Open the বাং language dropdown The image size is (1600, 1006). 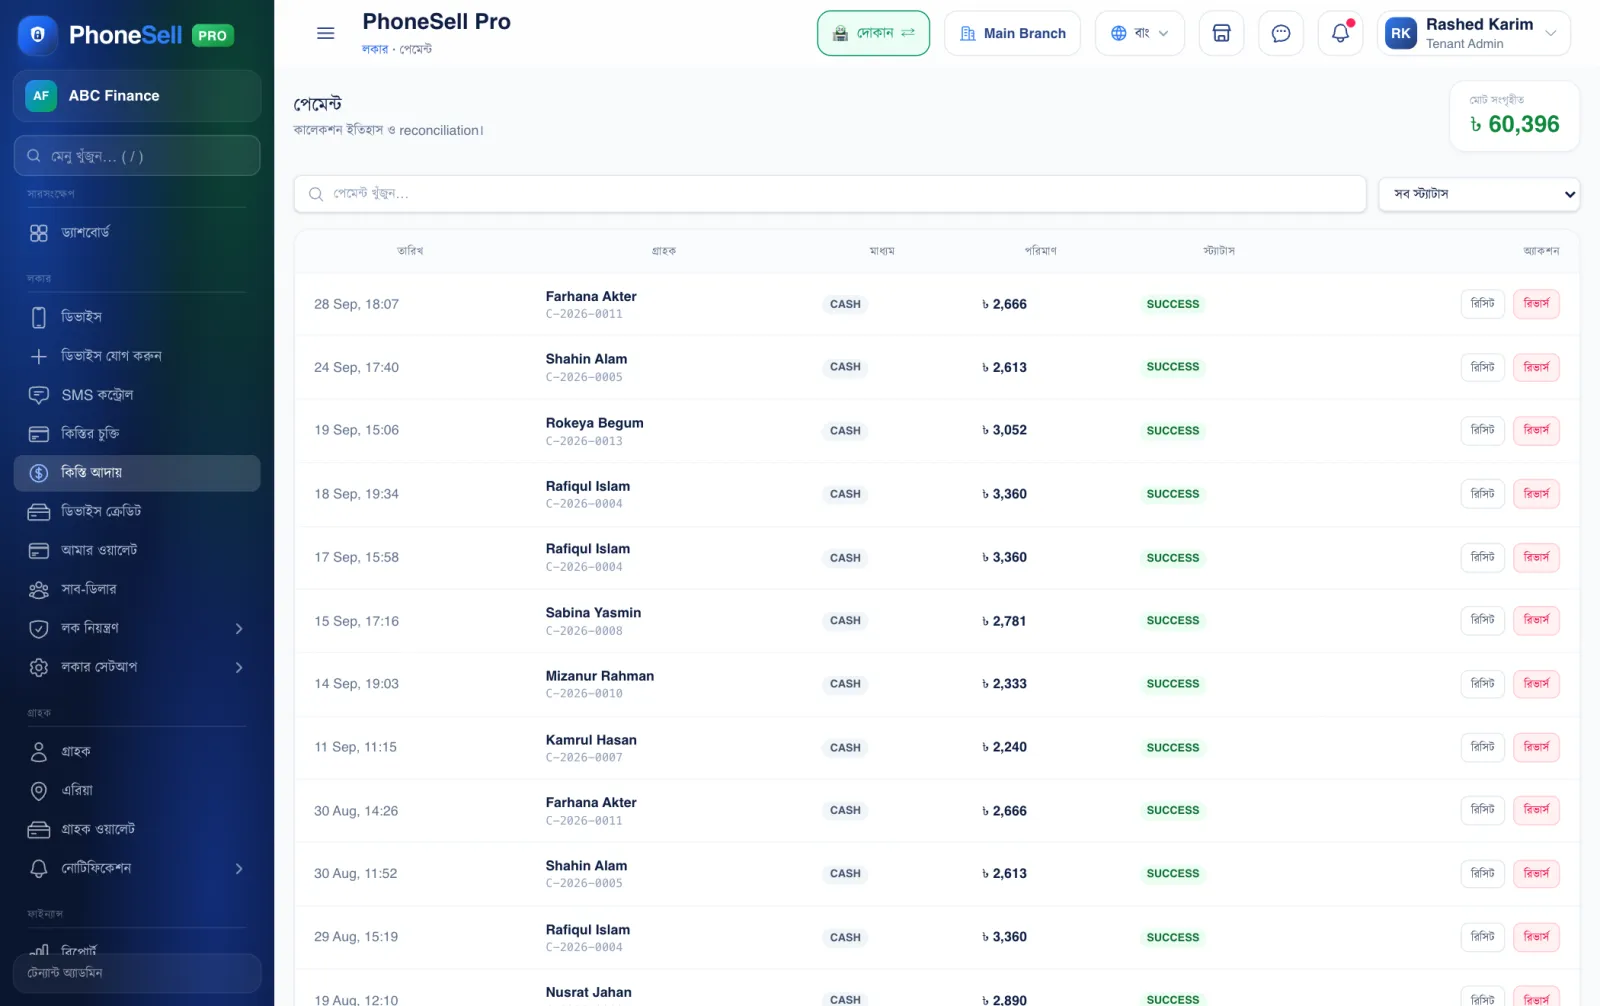pyautogui.click(x=1139, y=33)
